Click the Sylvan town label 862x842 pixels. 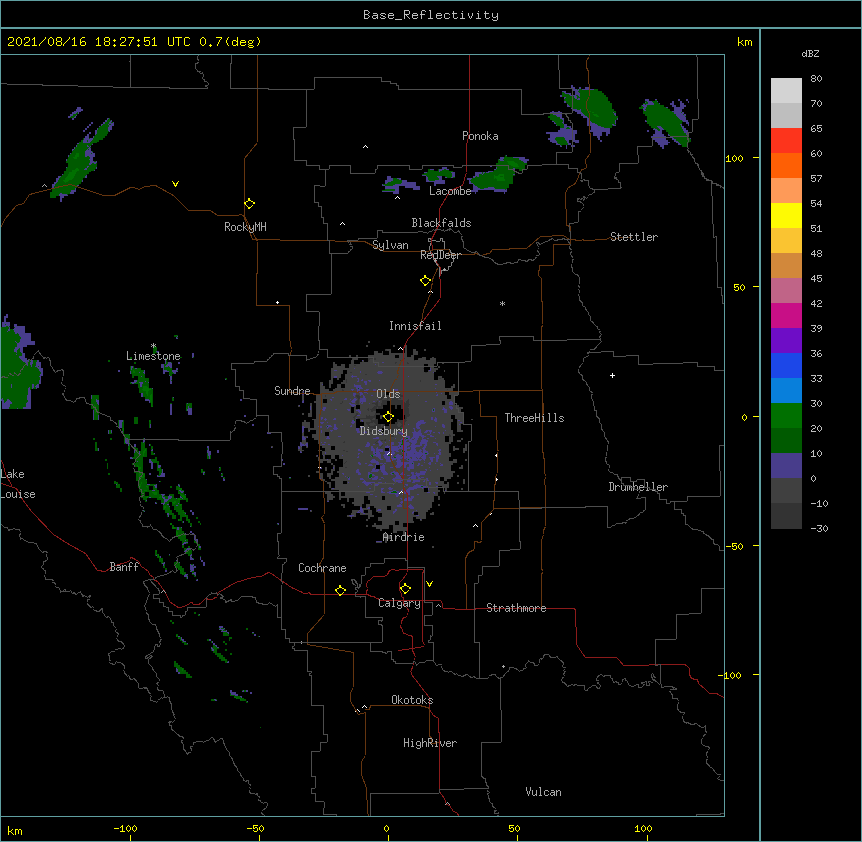[x=390, y=245]
